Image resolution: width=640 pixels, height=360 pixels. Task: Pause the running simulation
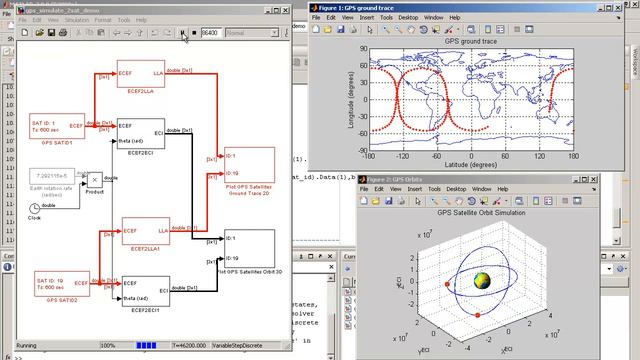point(182,33)
